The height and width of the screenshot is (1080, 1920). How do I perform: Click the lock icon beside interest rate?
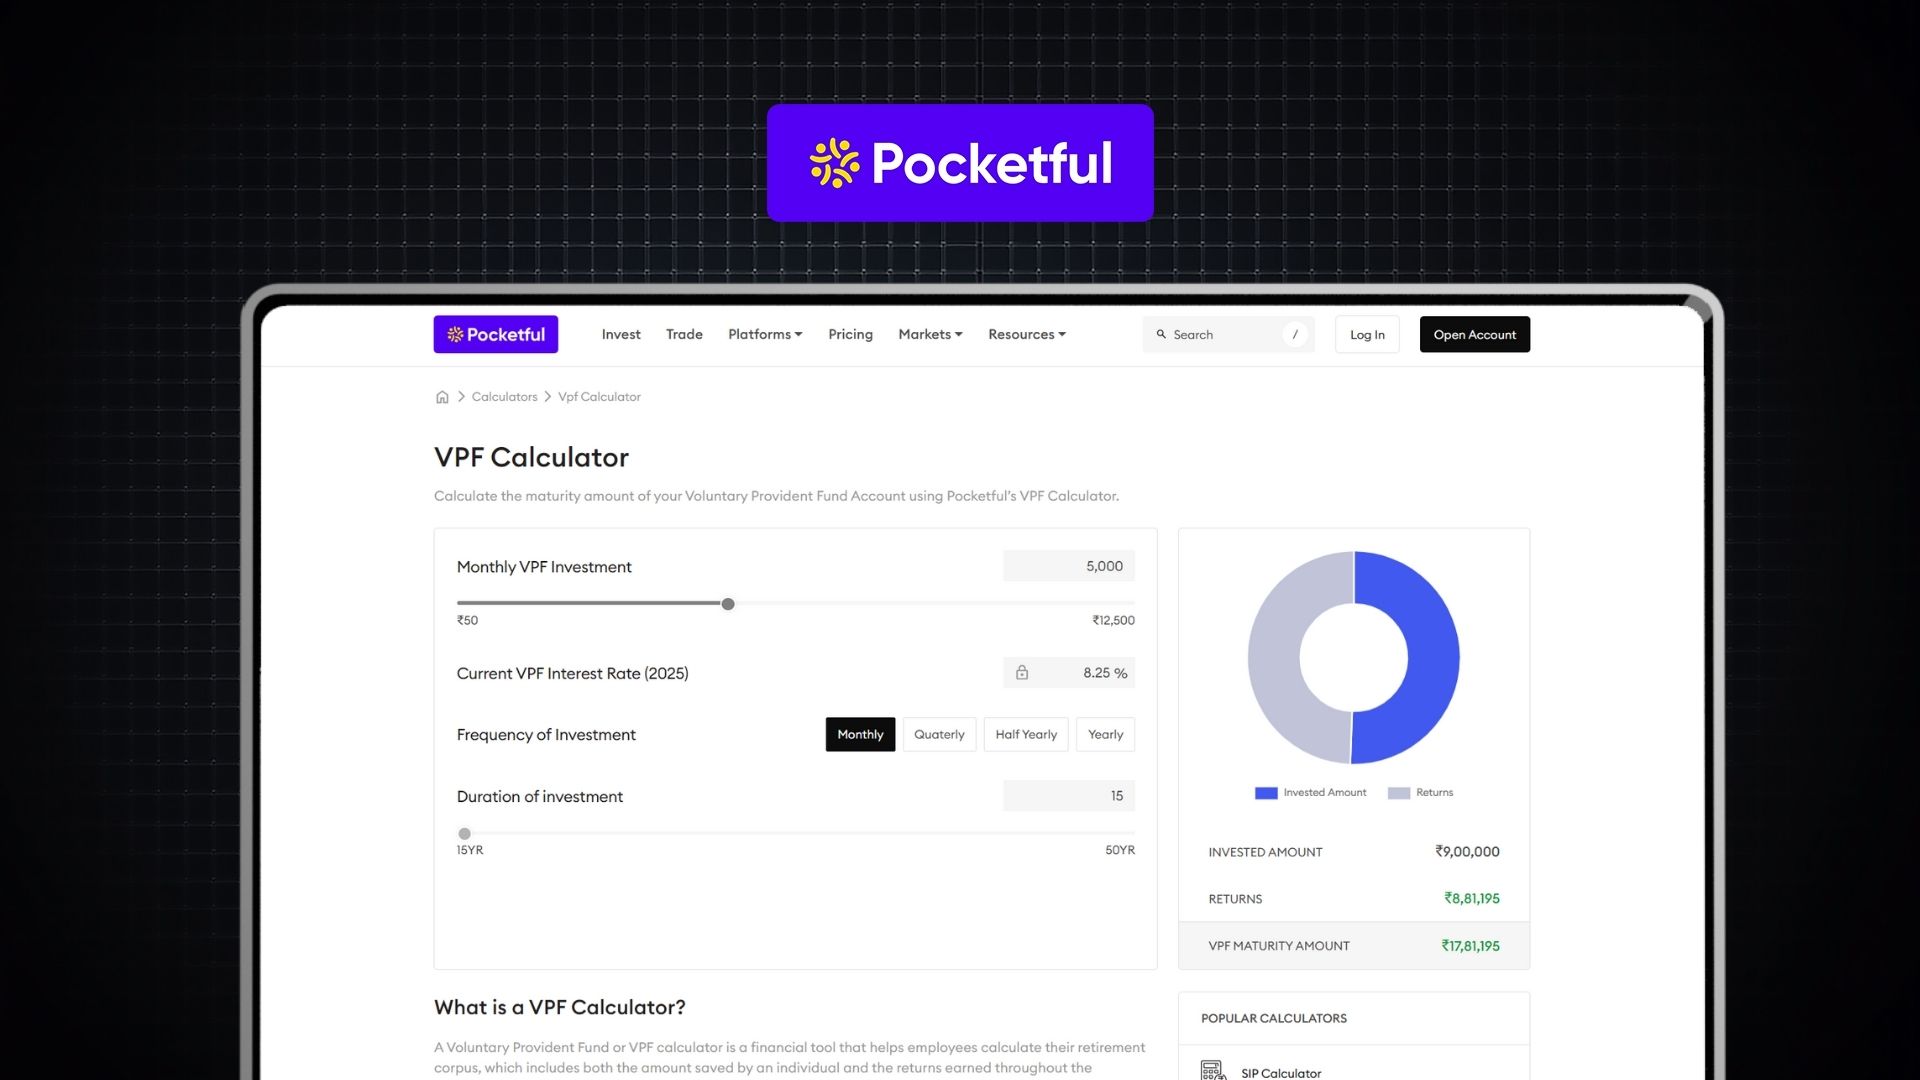[x=1022, y=673]
